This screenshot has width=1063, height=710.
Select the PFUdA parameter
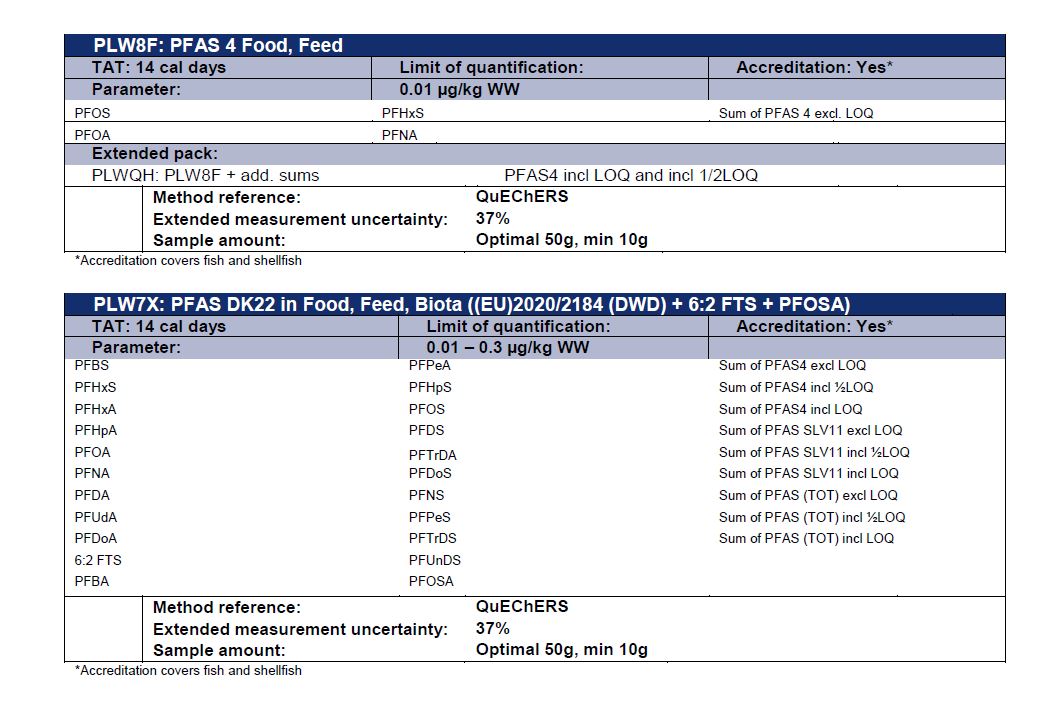(95, 517)
